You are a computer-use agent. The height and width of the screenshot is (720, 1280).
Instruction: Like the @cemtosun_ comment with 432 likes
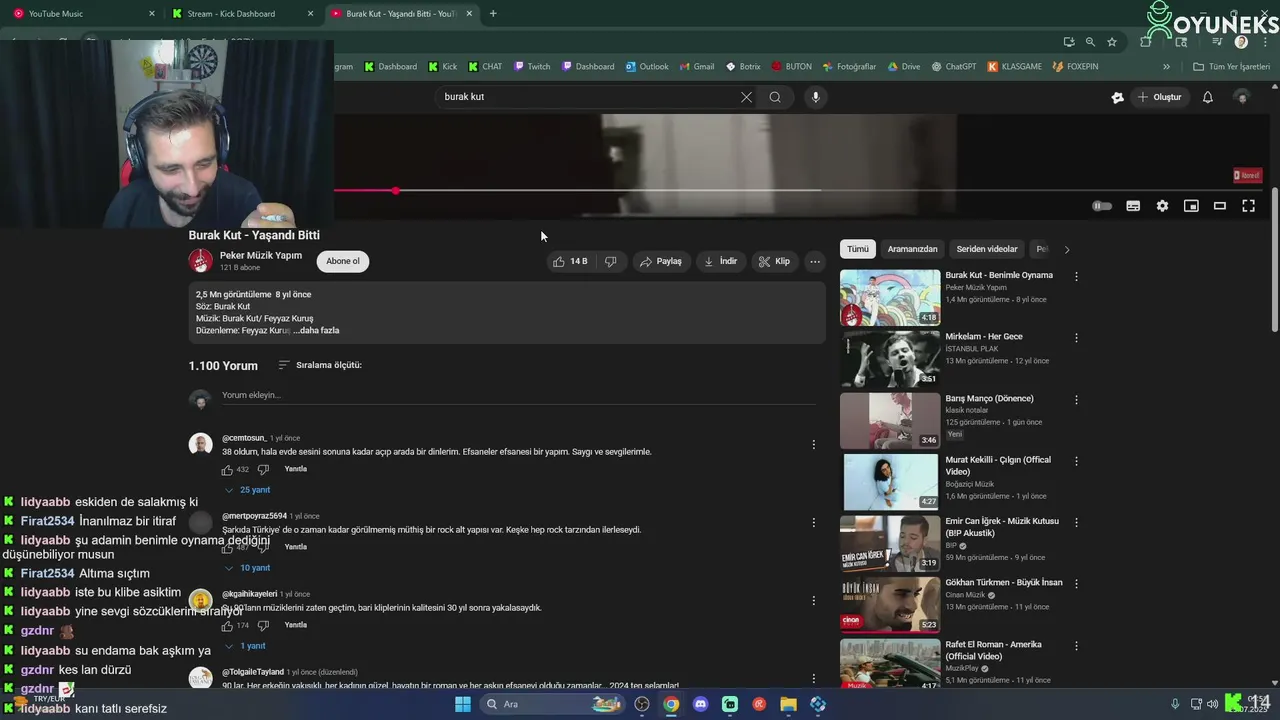pos(228,469)
